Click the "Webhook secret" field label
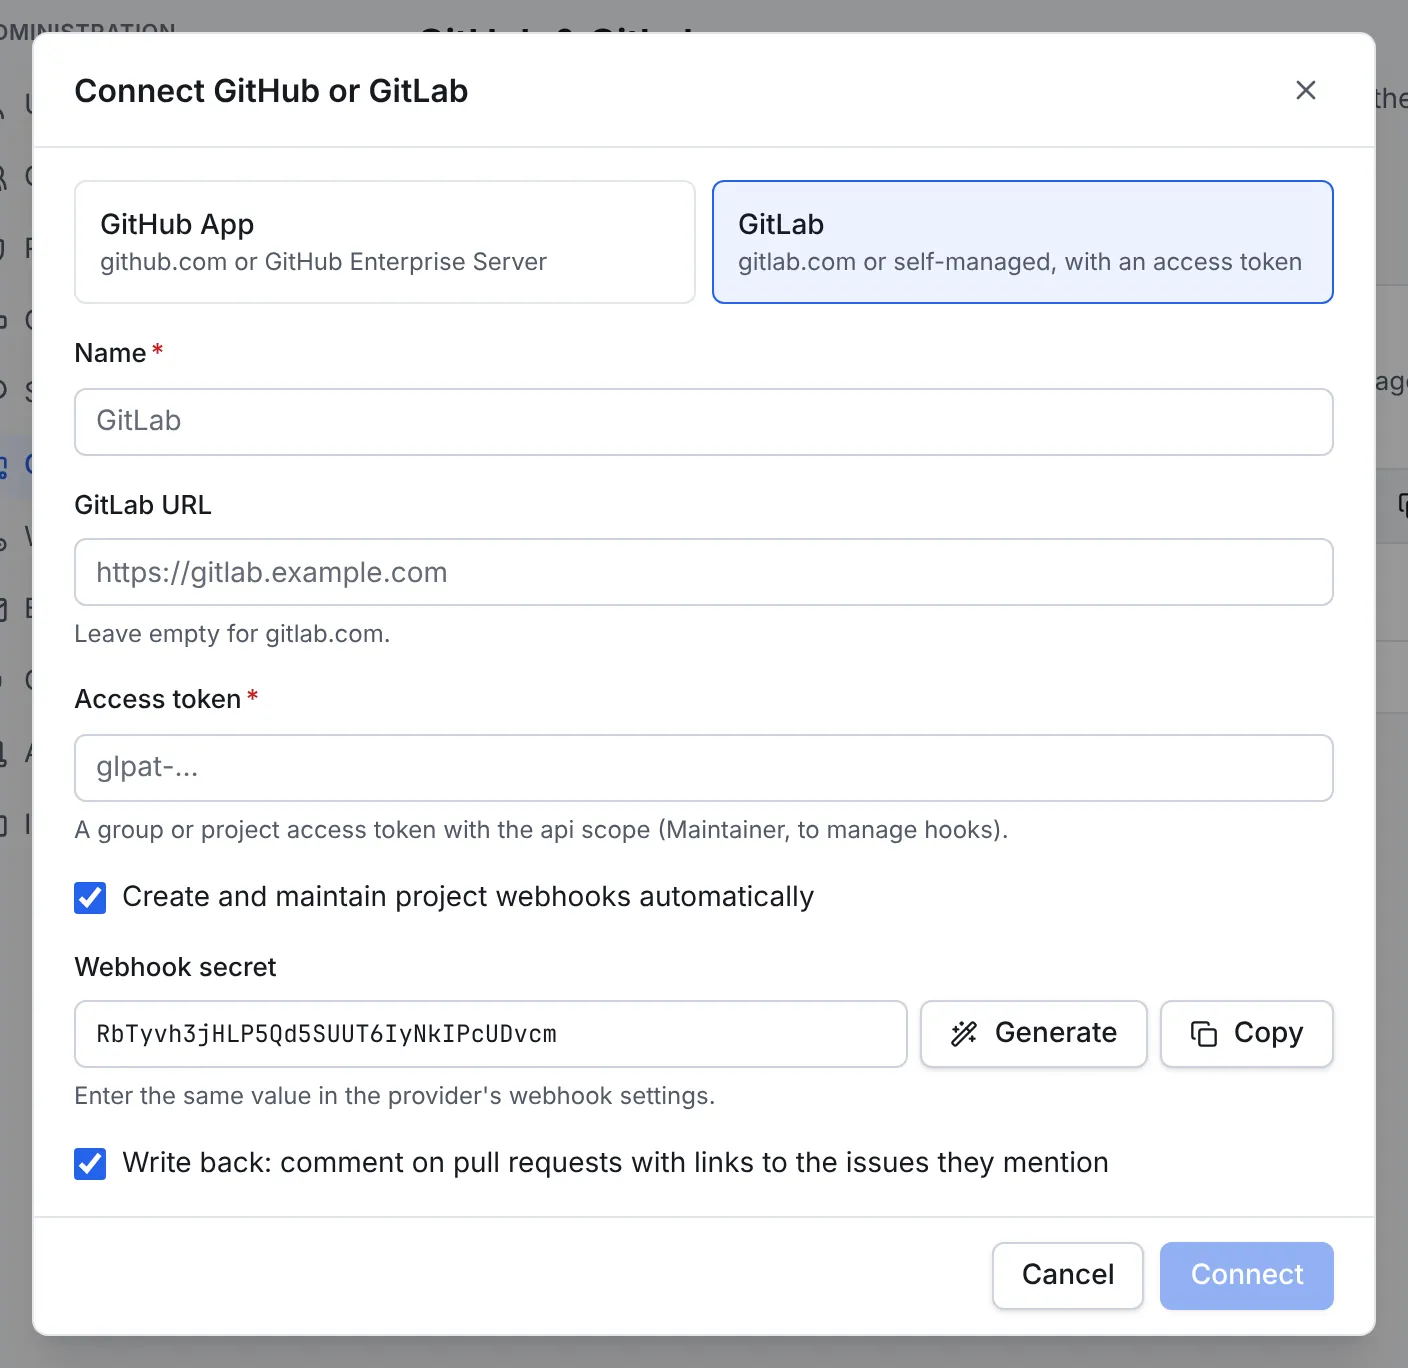Screen dimensions: 1408x1368 click(x=175, y=967)
